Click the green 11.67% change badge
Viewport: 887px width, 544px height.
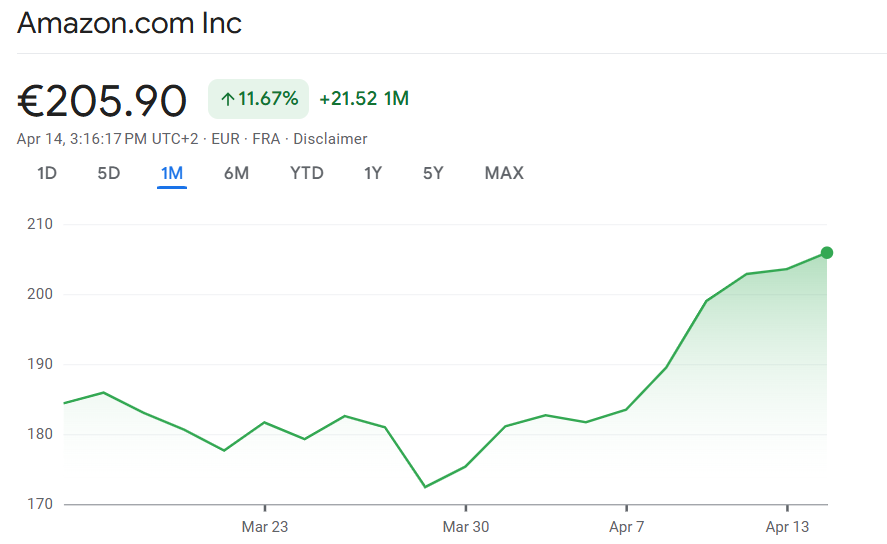(259, 99)
